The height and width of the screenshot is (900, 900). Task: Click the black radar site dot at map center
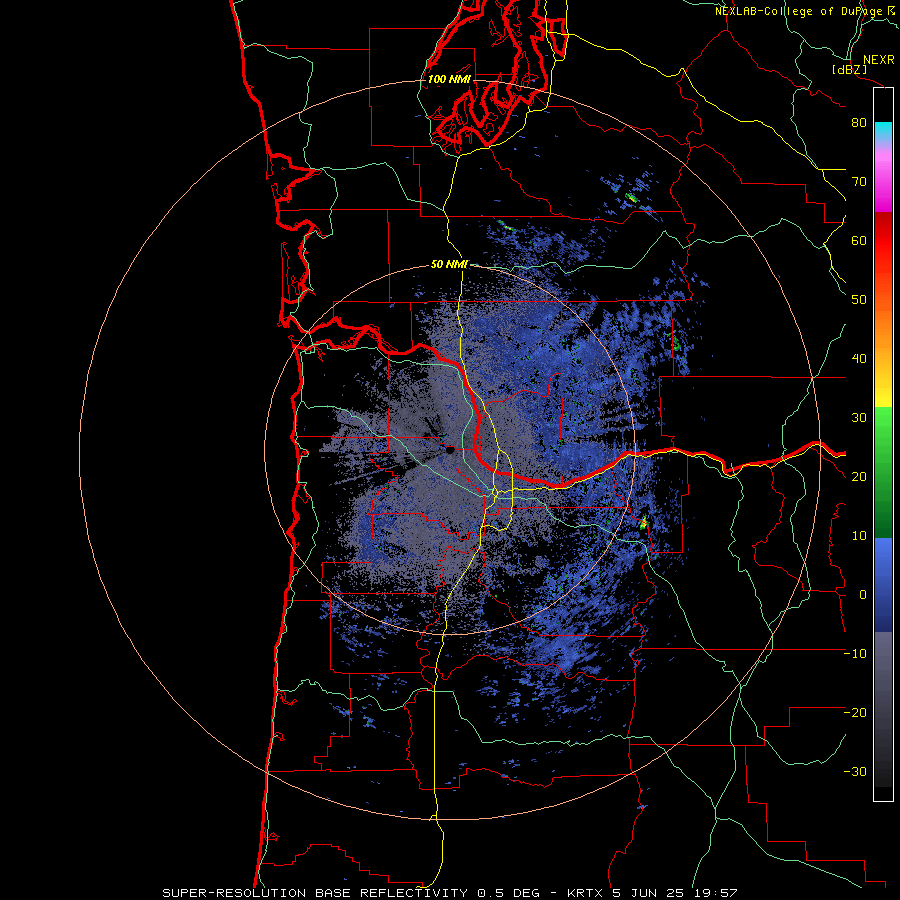(449, 451)
